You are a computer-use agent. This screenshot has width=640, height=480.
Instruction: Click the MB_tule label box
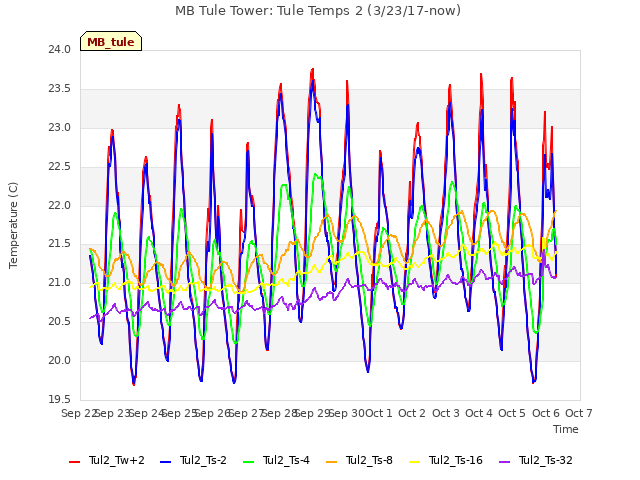pos(111,41)
